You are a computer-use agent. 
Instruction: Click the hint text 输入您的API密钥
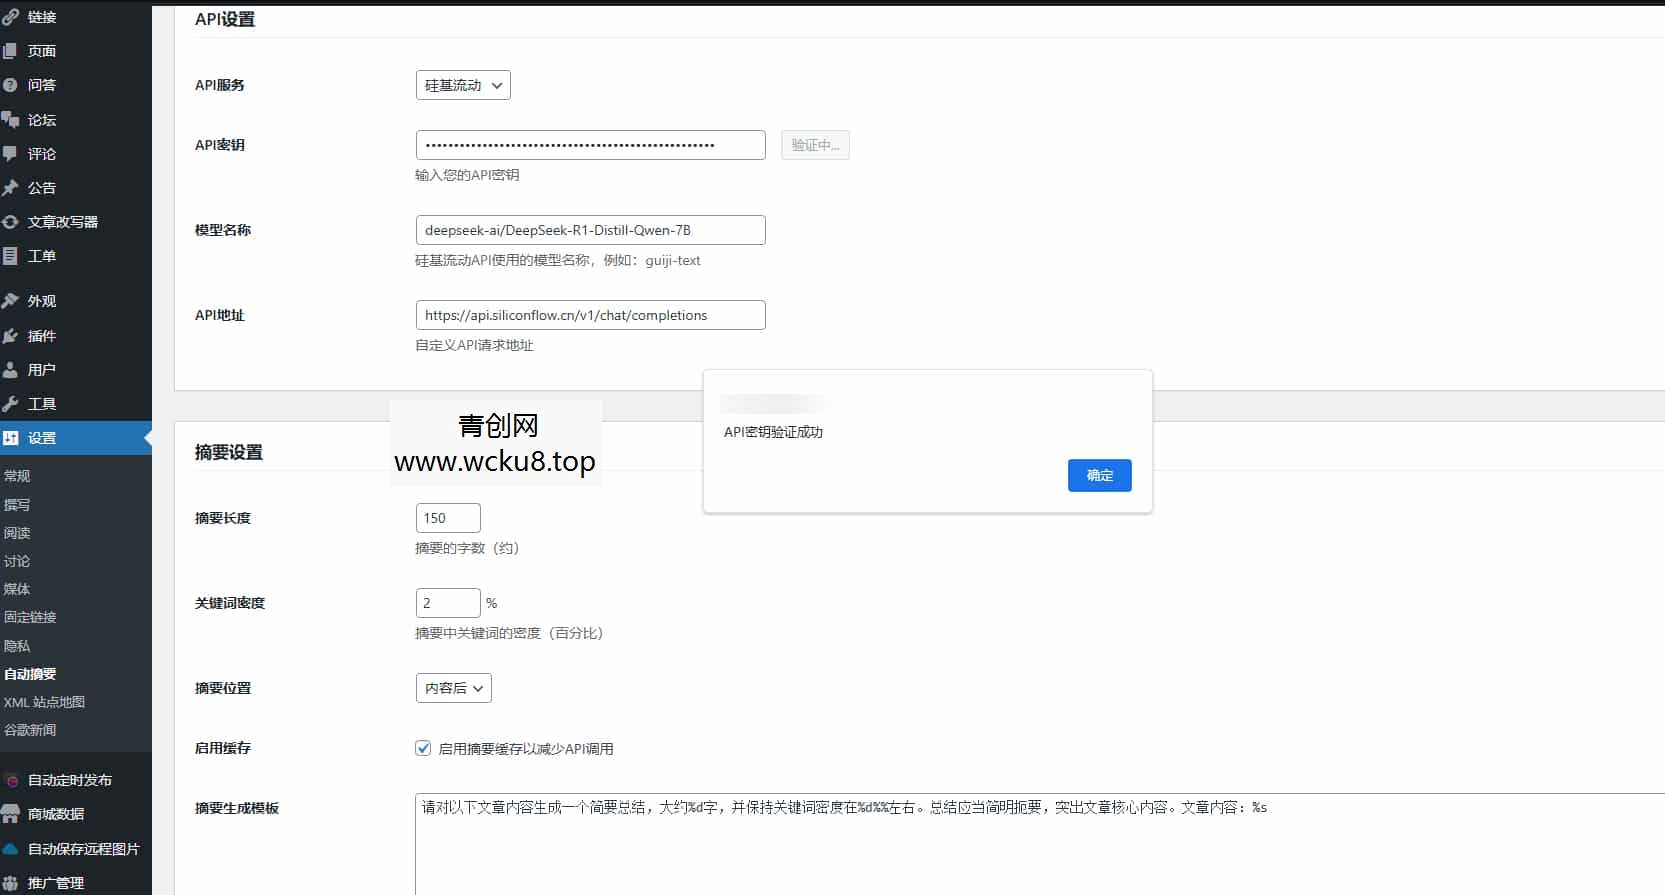[467, 175]
